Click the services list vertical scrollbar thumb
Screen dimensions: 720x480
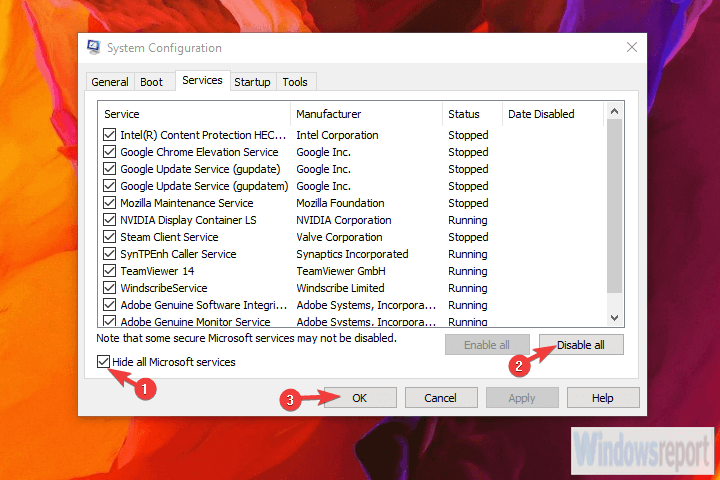[614, 206]
